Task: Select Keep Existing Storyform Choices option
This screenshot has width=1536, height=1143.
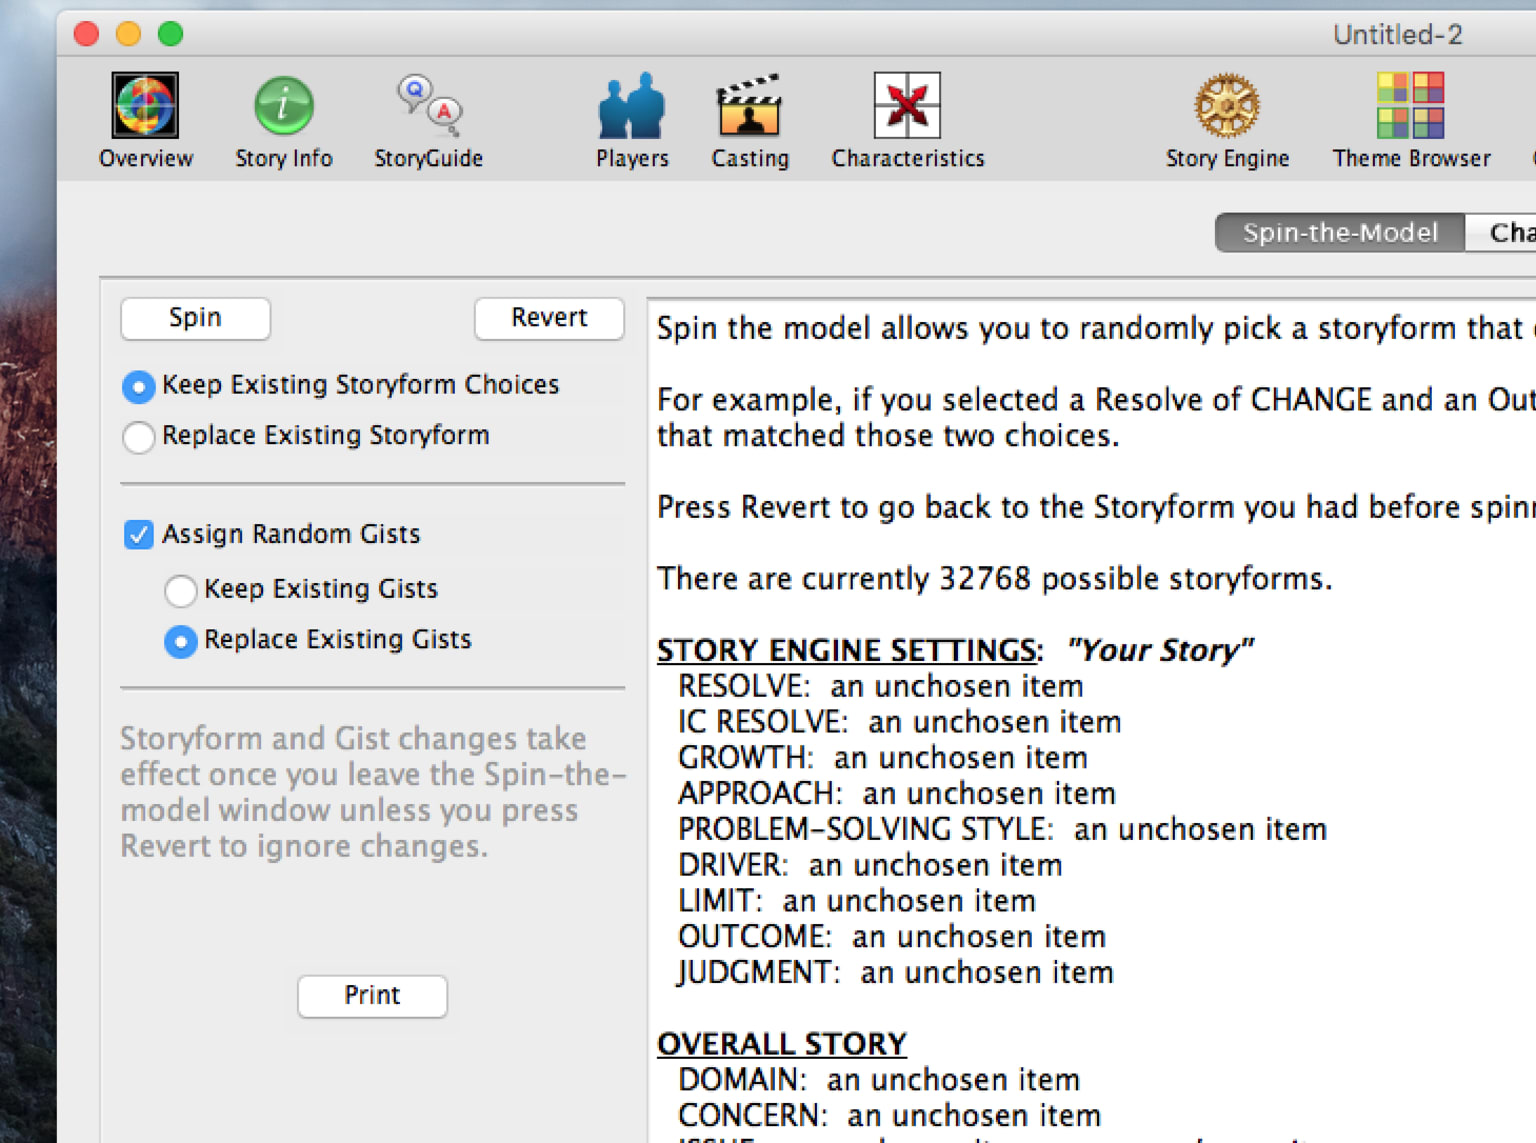Action: pos(139,386)
